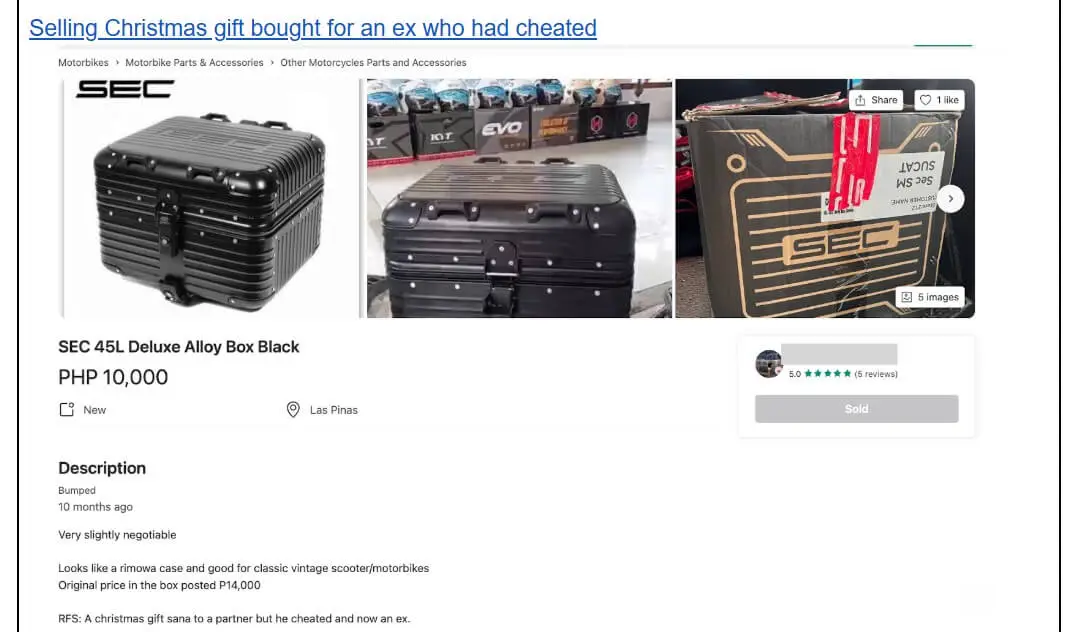Screen dimensions: 1065x632
Task: Click the Share icon button
Action: [876, 100]
